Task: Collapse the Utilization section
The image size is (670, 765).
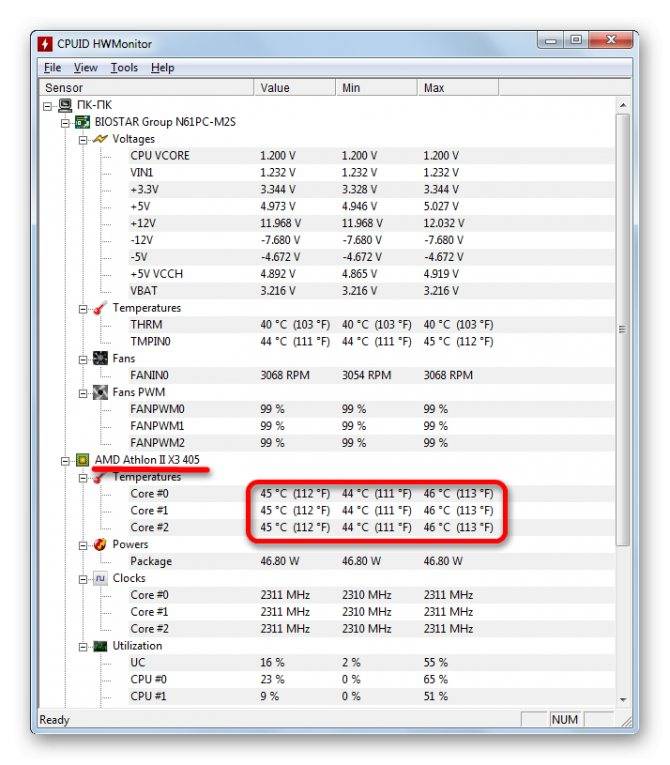Action: [83, 647]
